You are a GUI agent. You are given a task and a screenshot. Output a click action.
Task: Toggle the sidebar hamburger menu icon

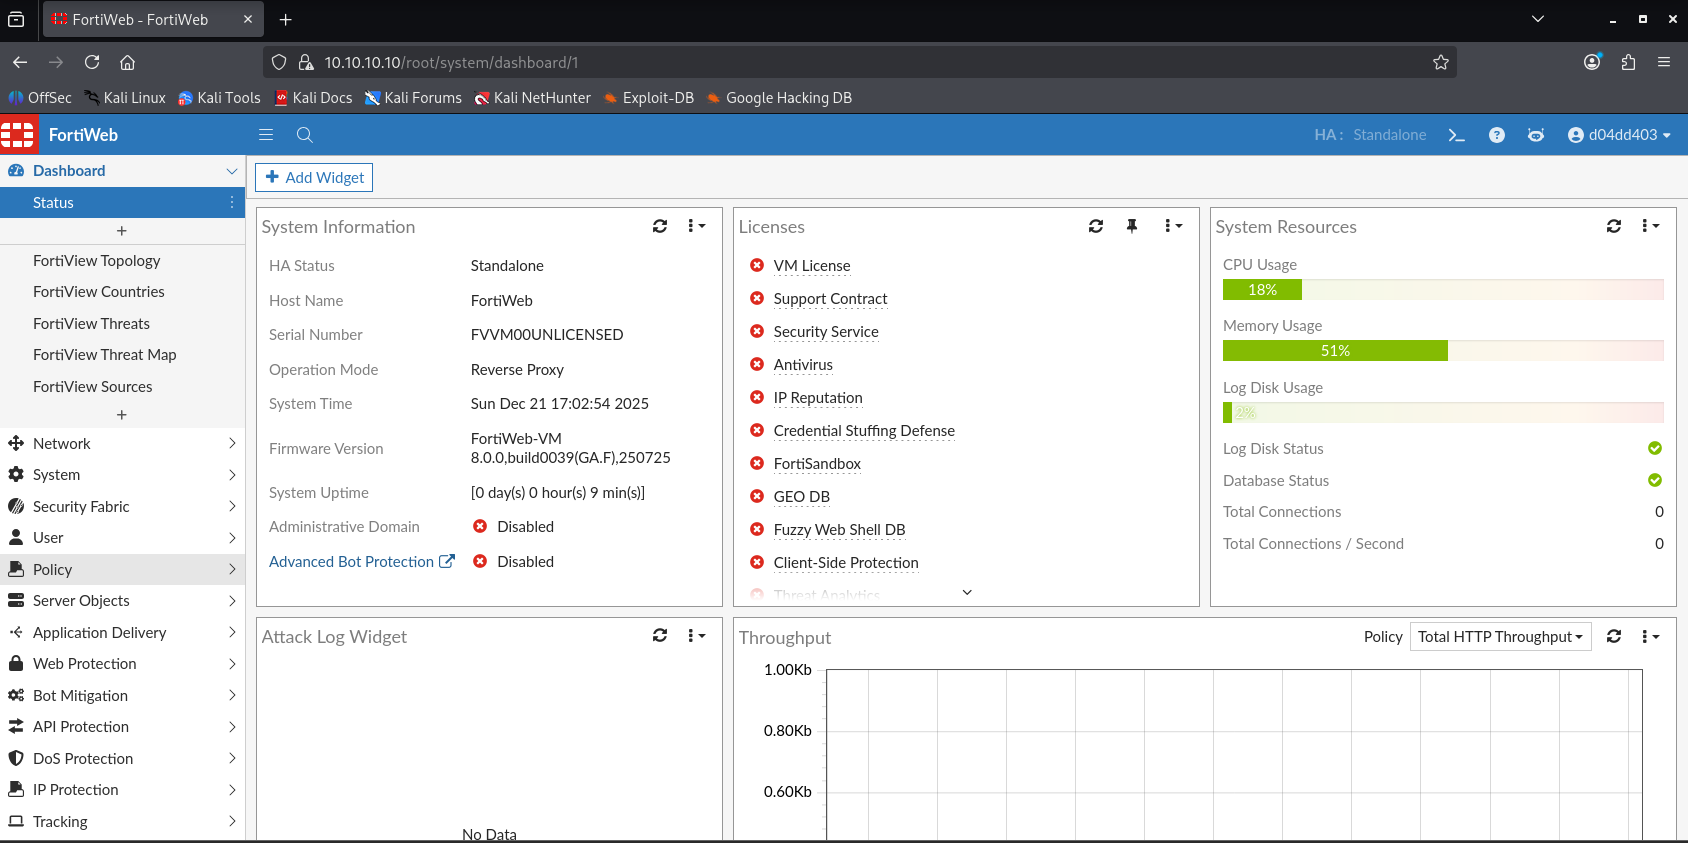click(266, 135)
